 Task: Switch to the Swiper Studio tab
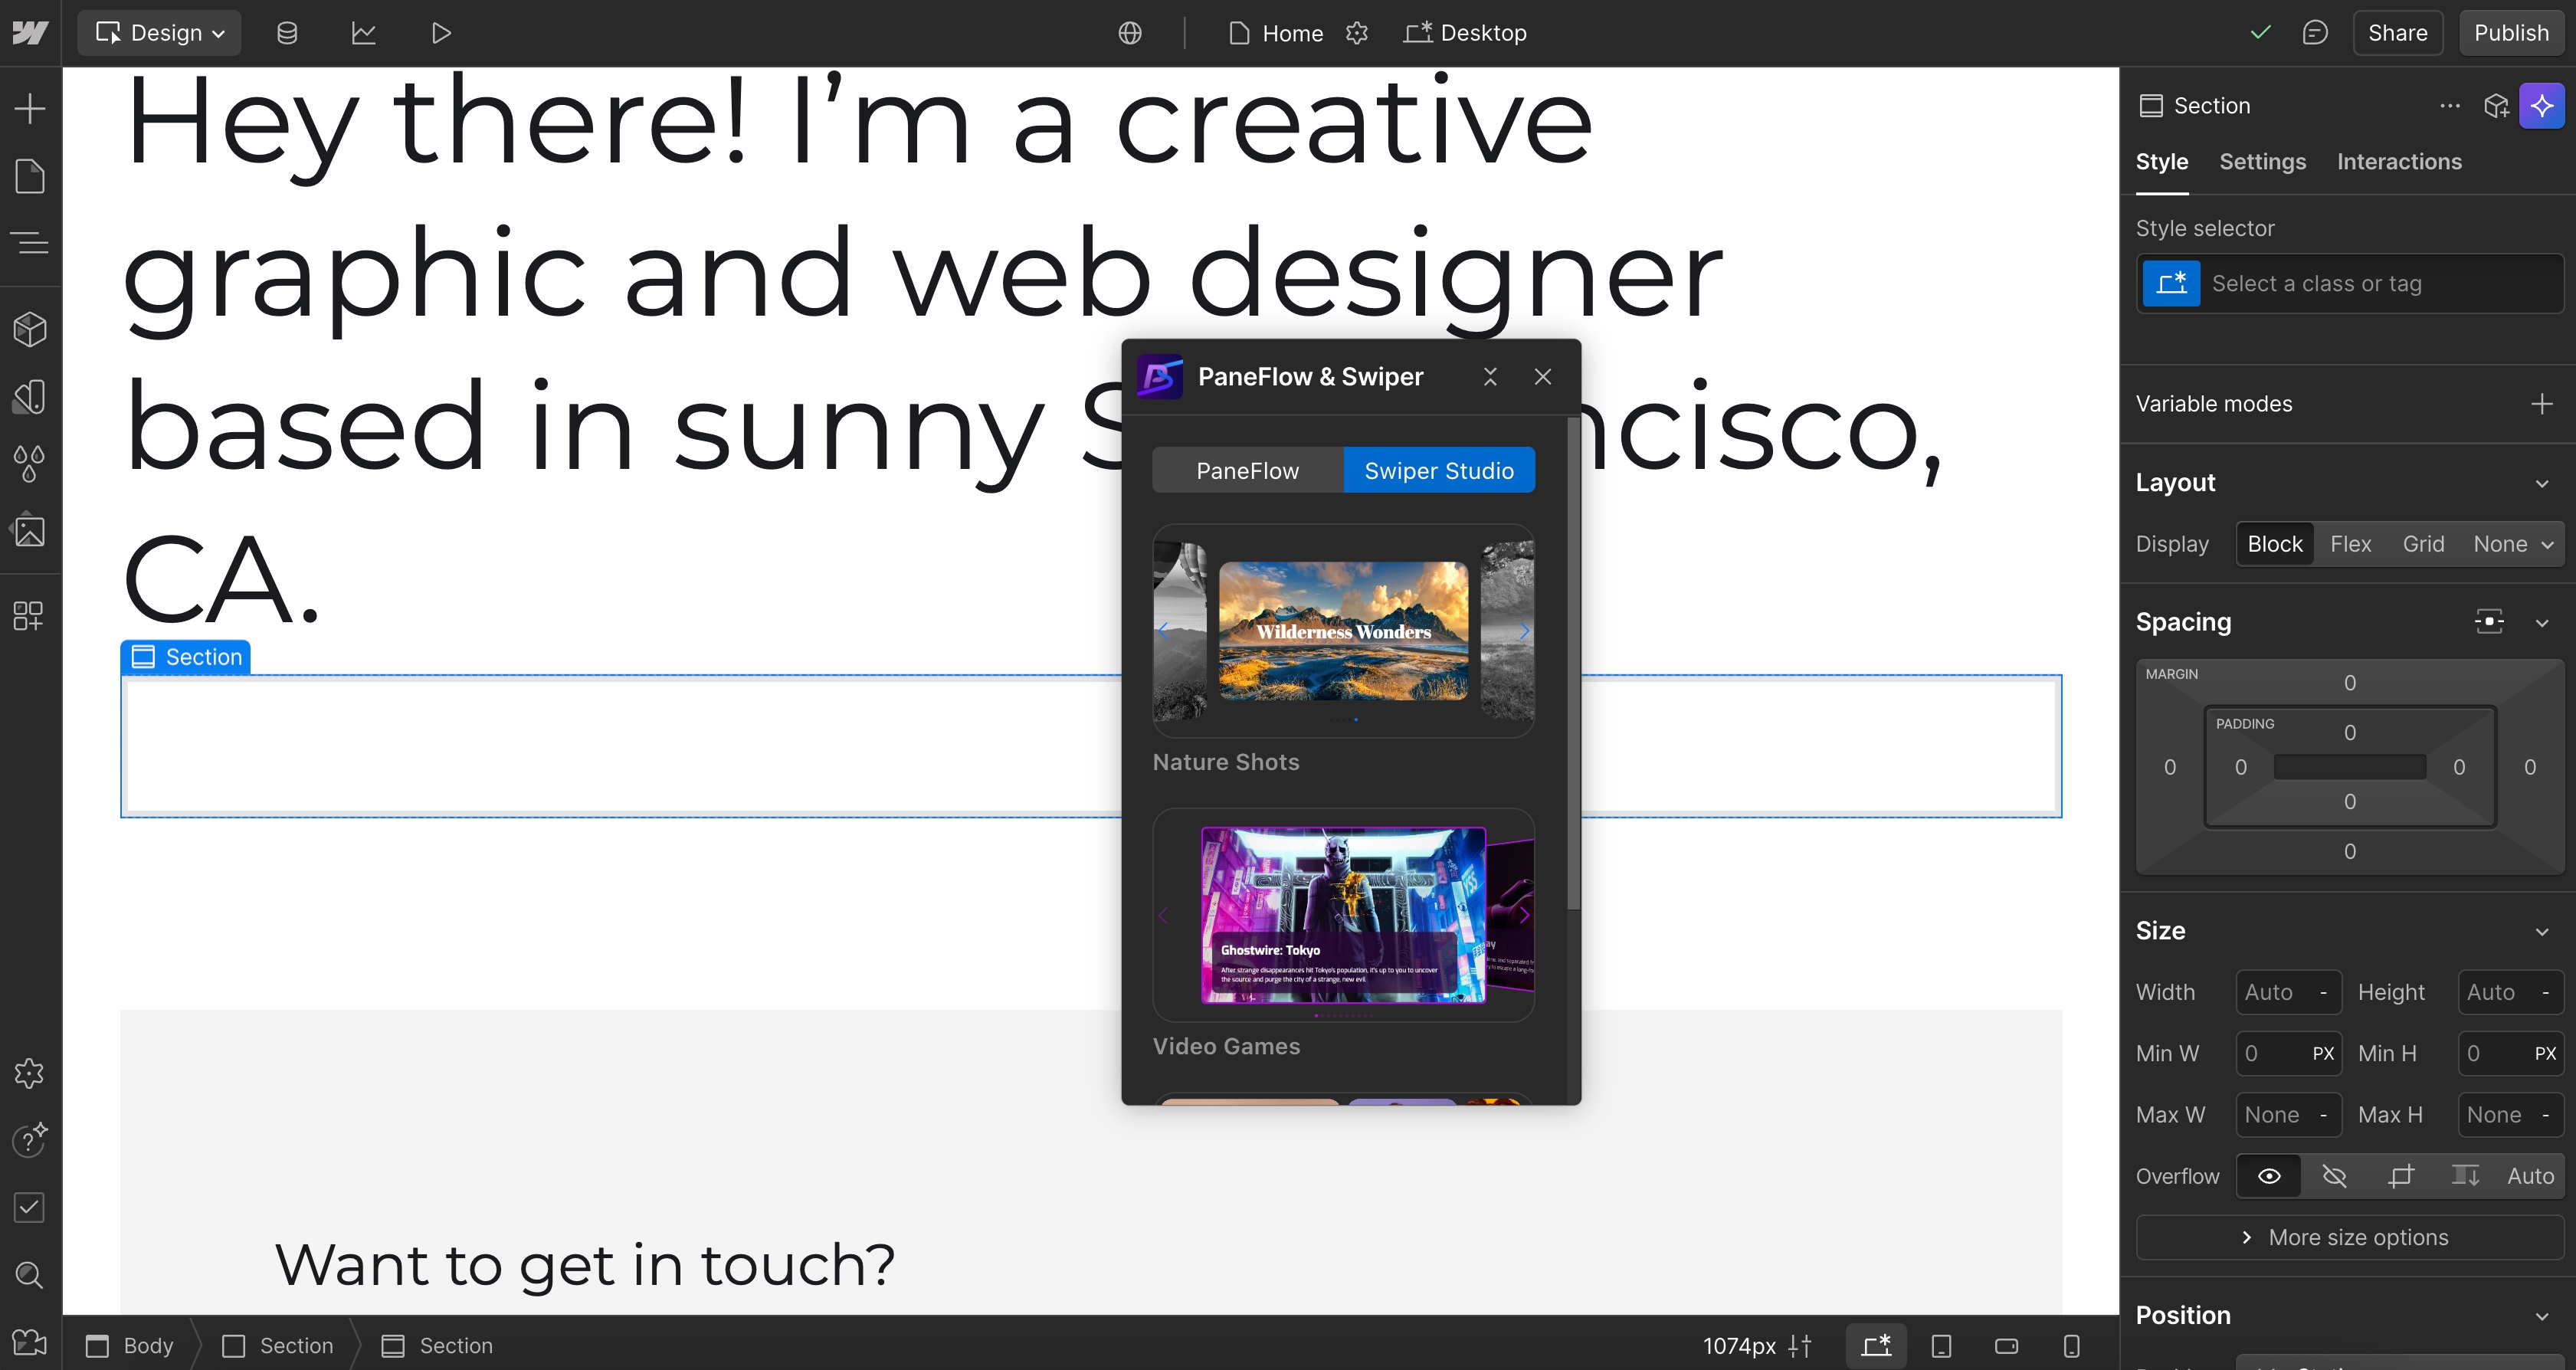point(1439,470)
